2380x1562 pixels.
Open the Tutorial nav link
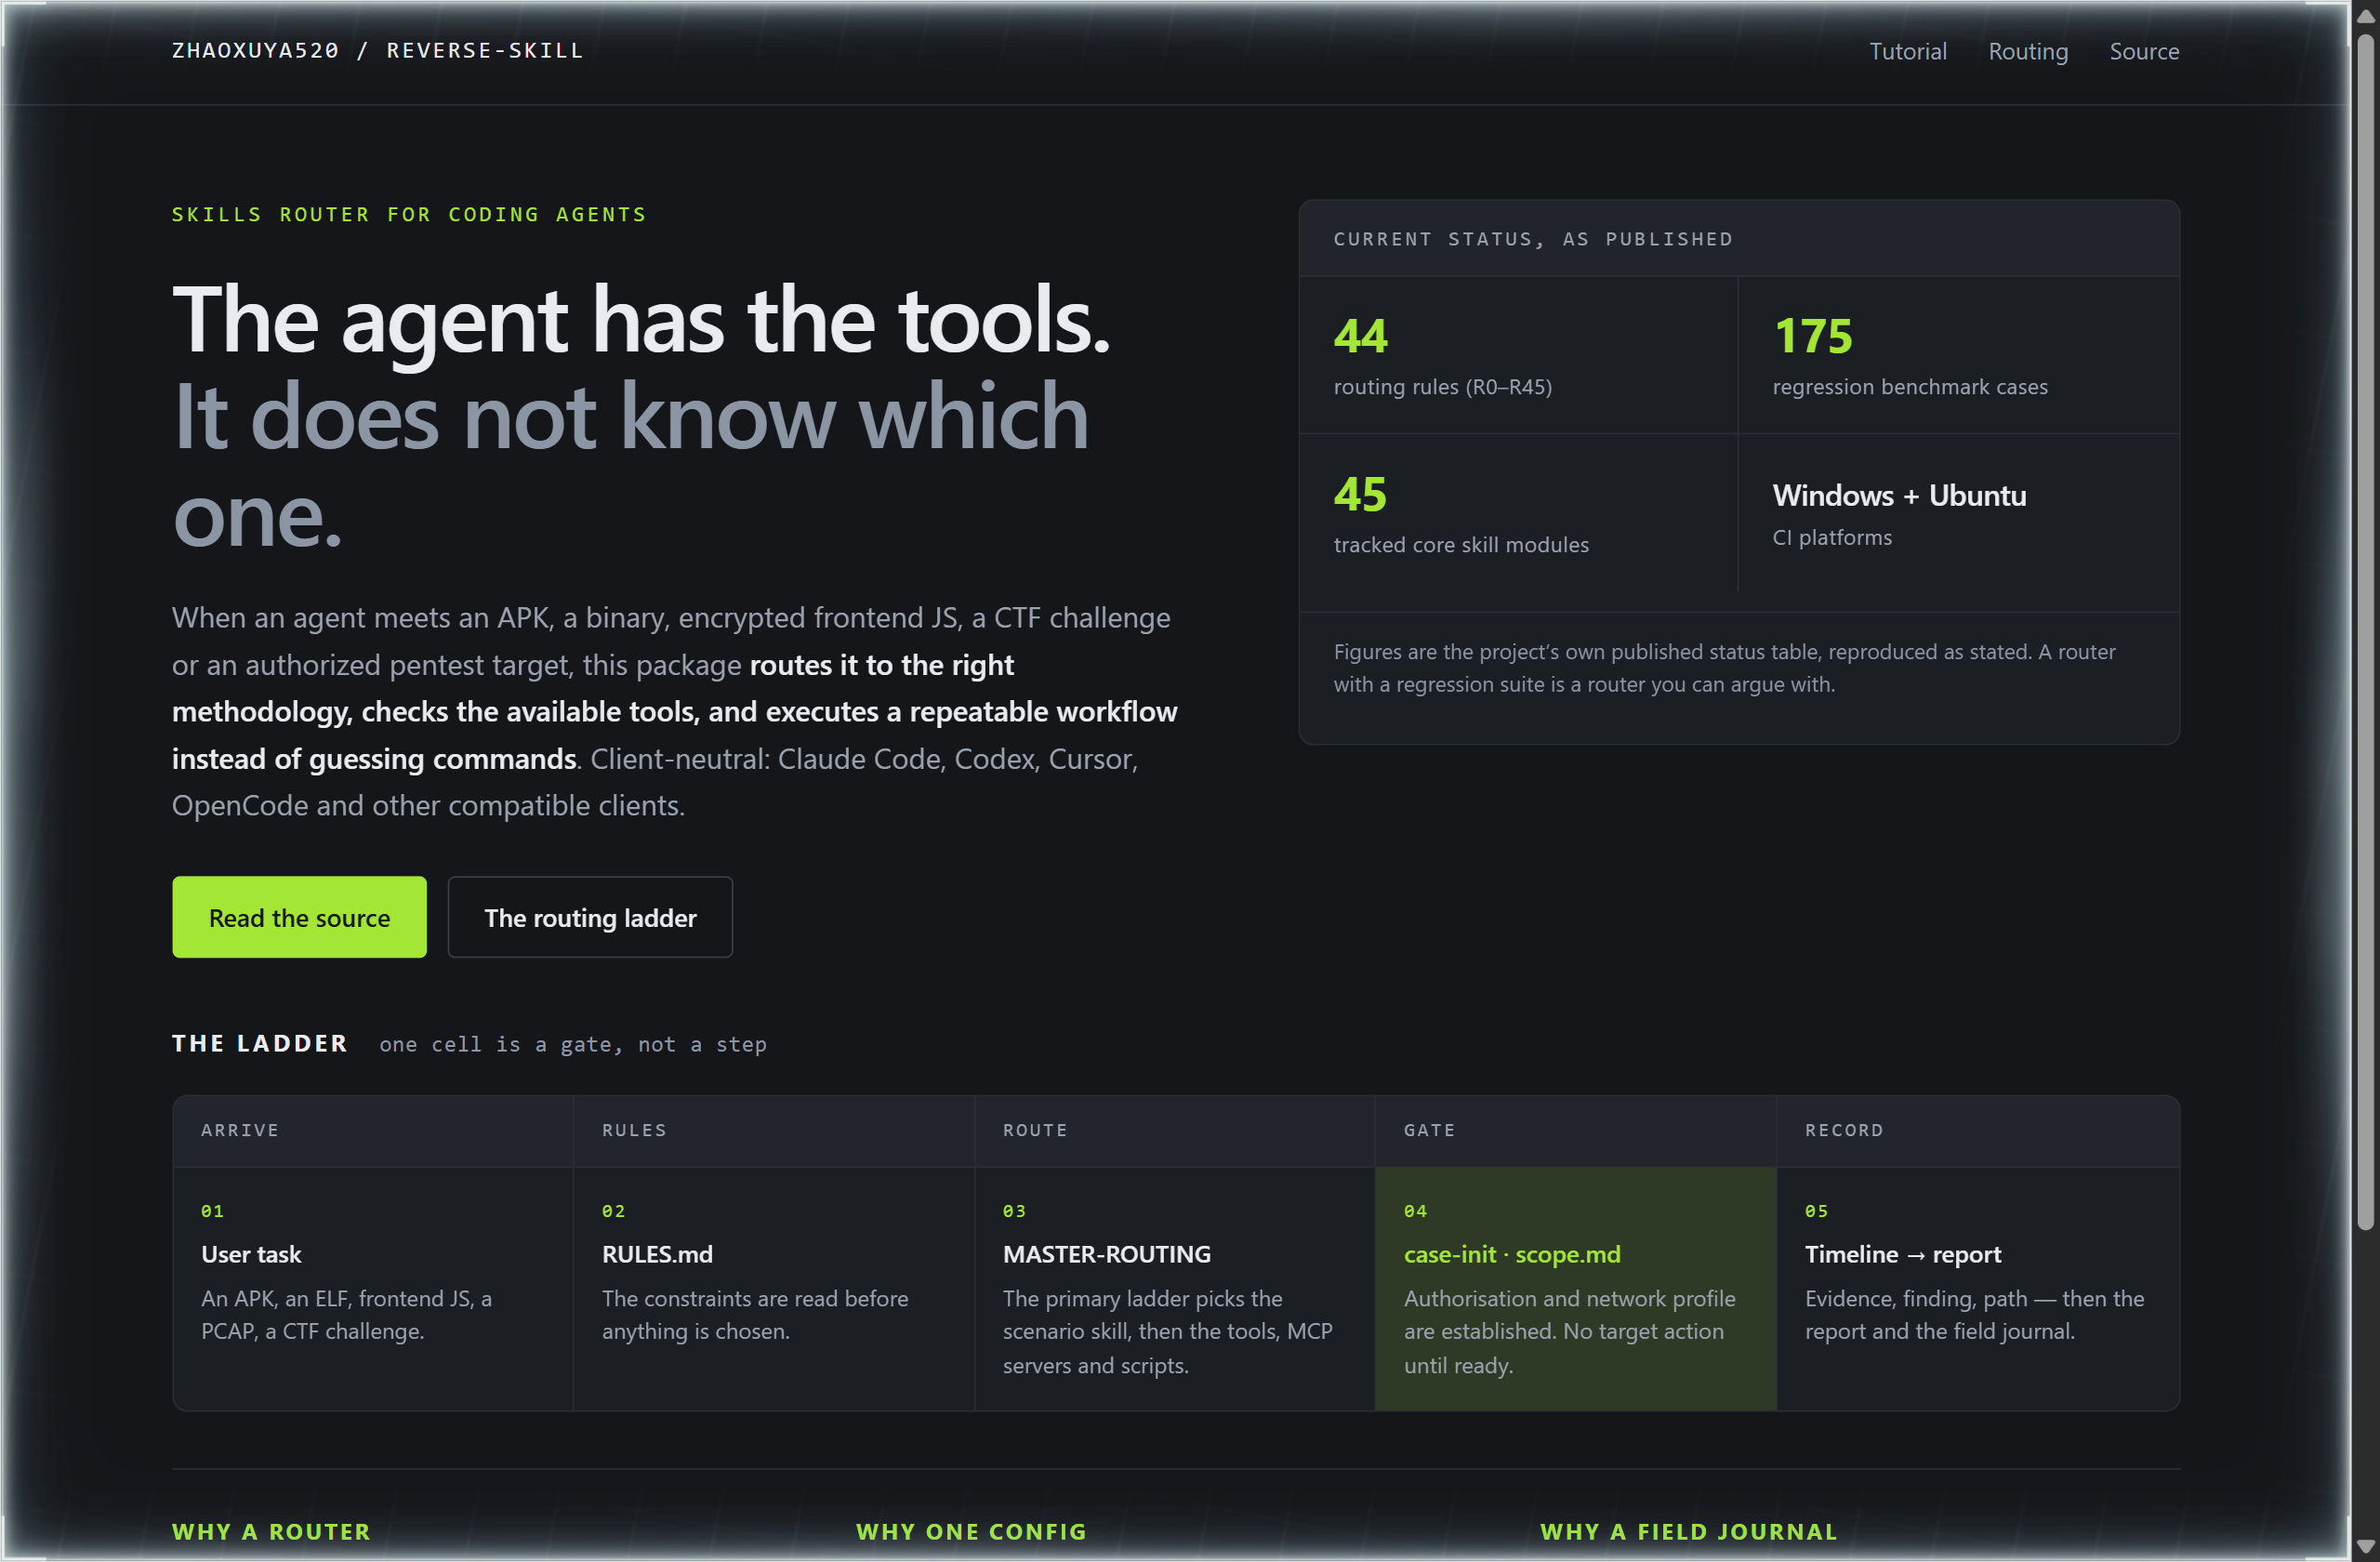1907,51
